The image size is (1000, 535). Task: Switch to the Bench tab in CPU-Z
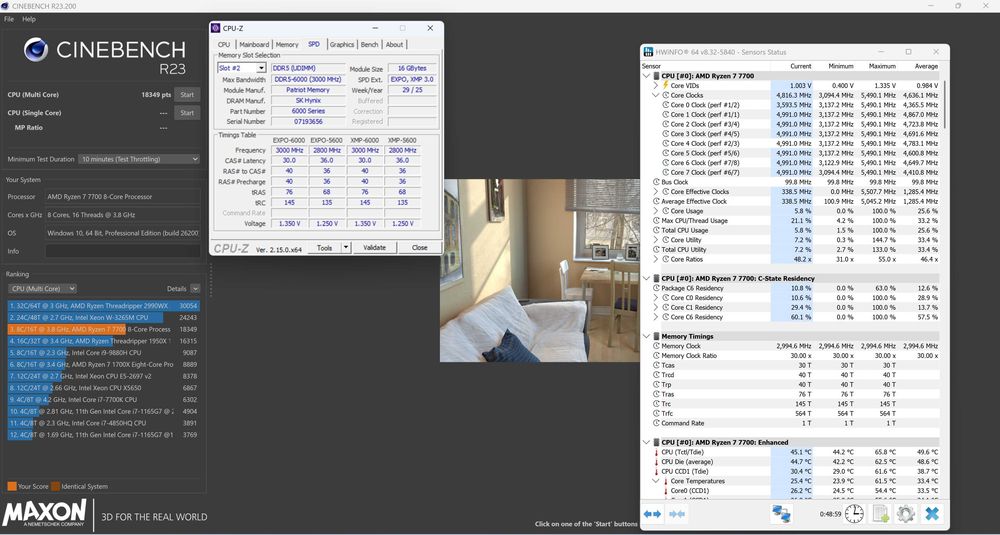coord(369,45)
